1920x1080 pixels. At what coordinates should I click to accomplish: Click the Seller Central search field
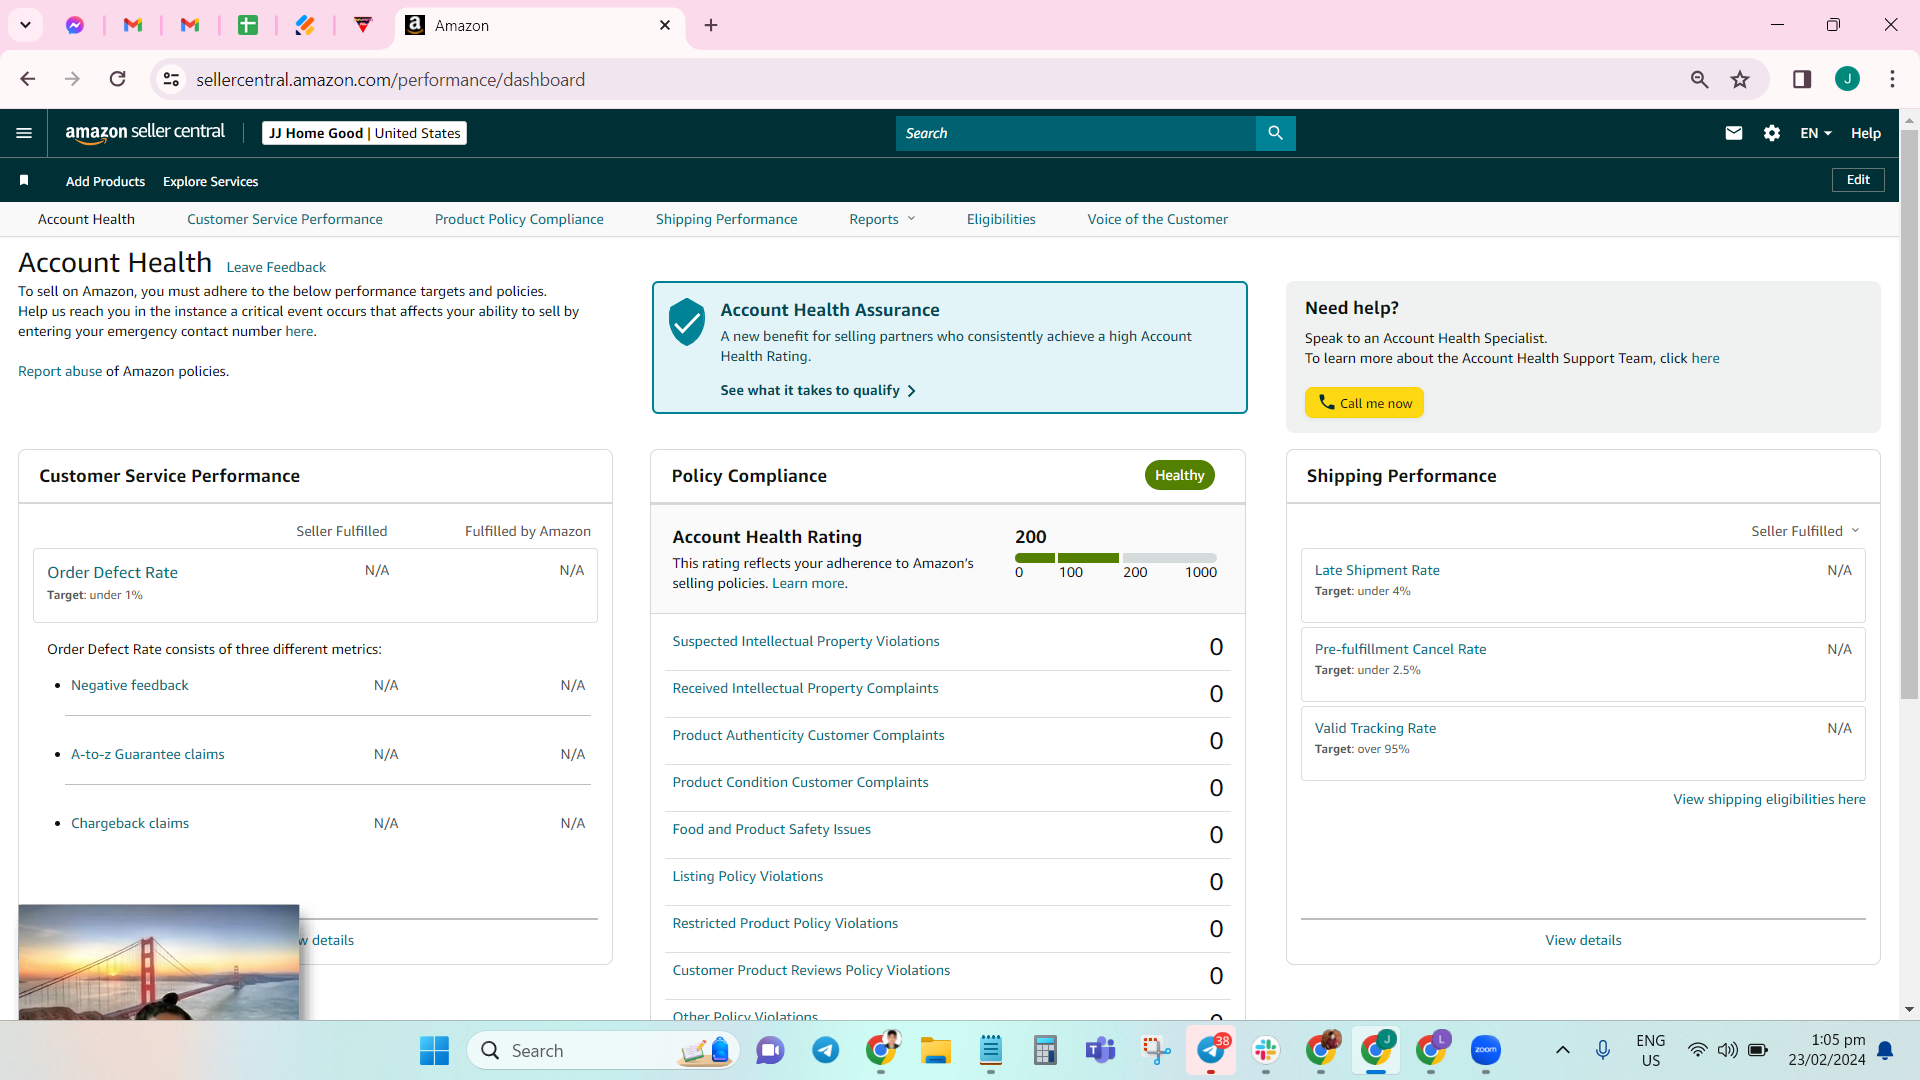[1075, 133]
